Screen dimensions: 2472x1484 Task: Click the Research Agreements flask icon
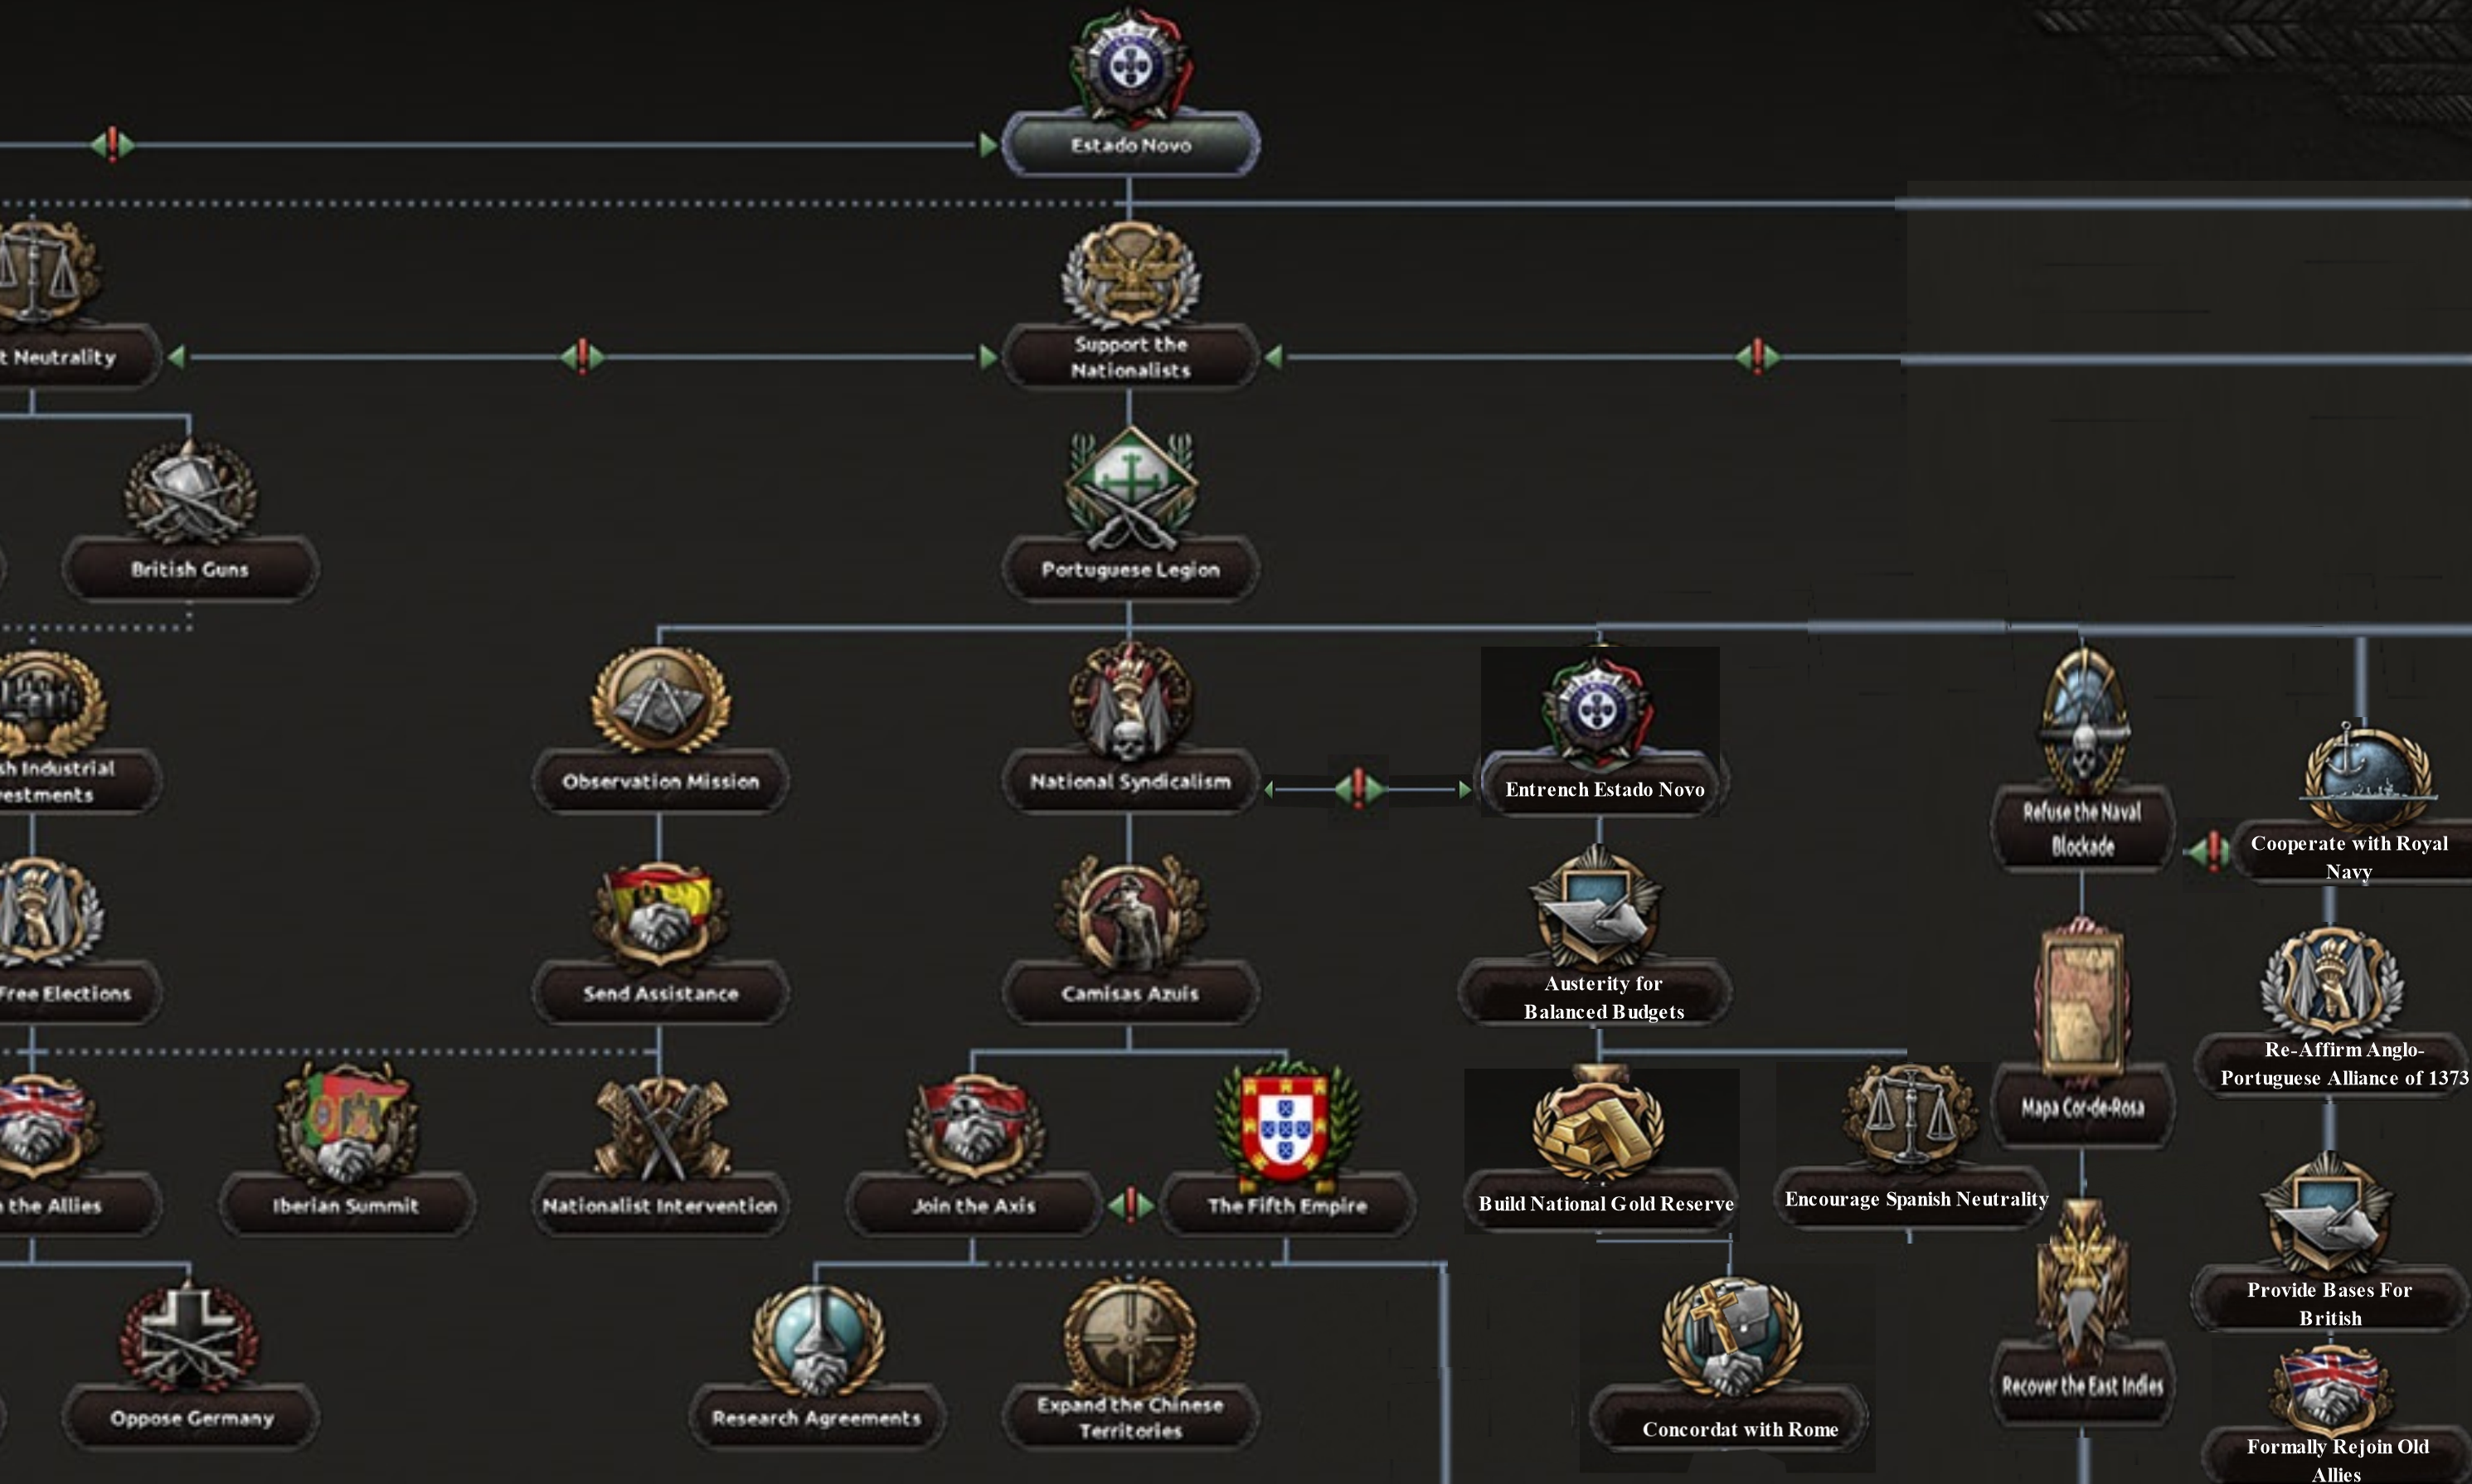point(818,1340)
